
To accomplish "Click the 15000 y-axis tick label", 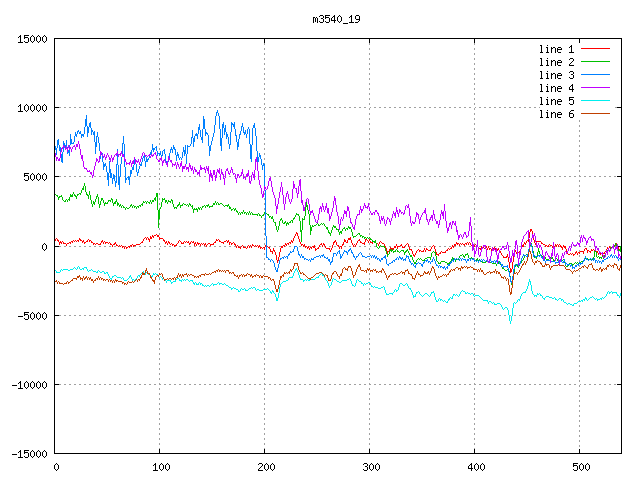I will pos(32,39).
